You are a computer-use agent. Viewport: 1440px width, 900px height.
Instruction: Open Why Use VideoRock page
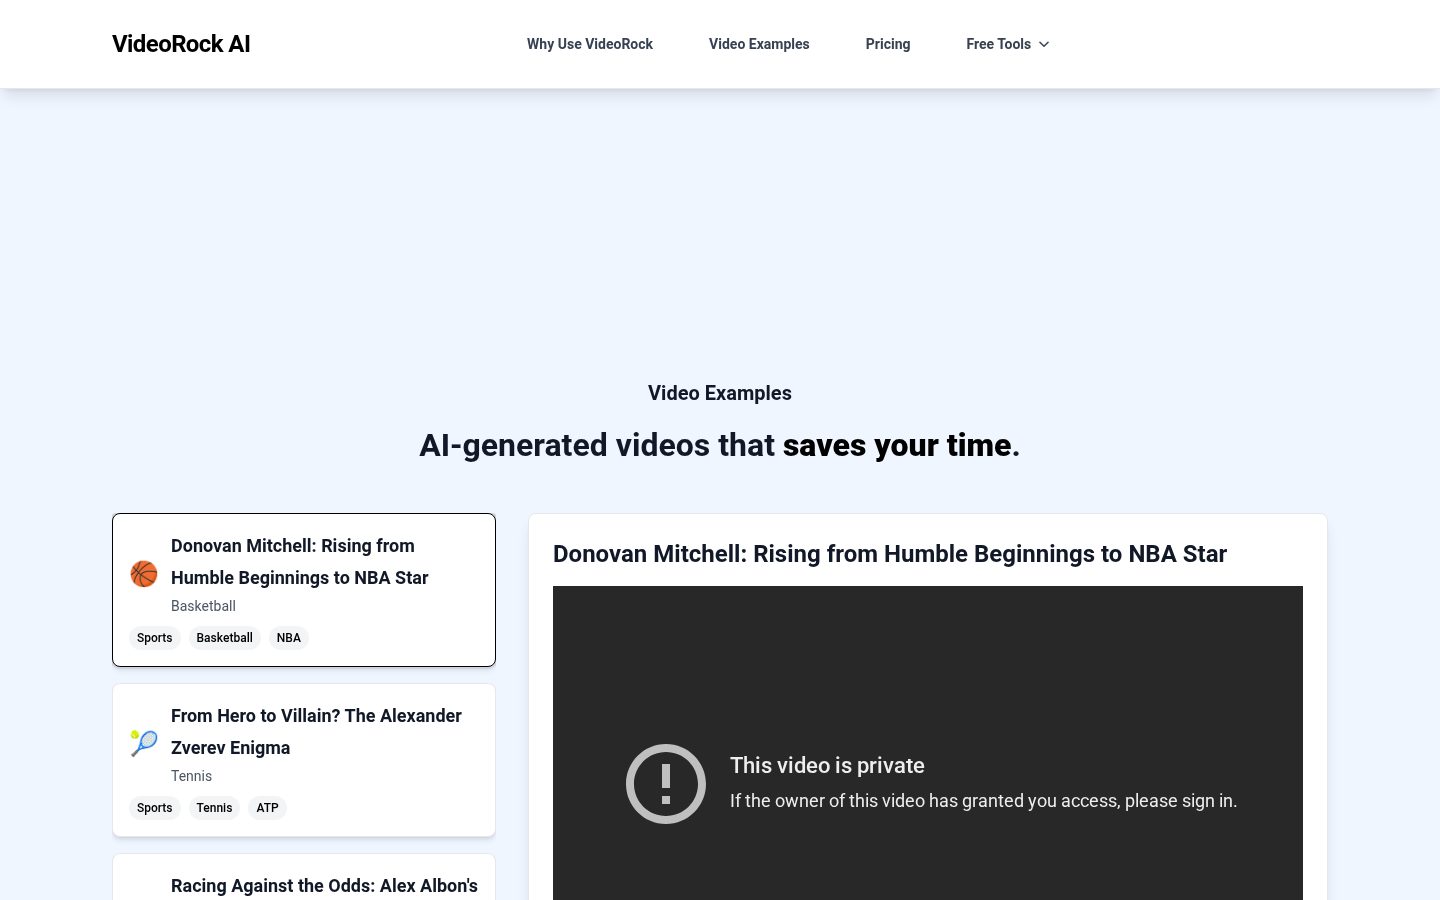[x=590, y=44]
